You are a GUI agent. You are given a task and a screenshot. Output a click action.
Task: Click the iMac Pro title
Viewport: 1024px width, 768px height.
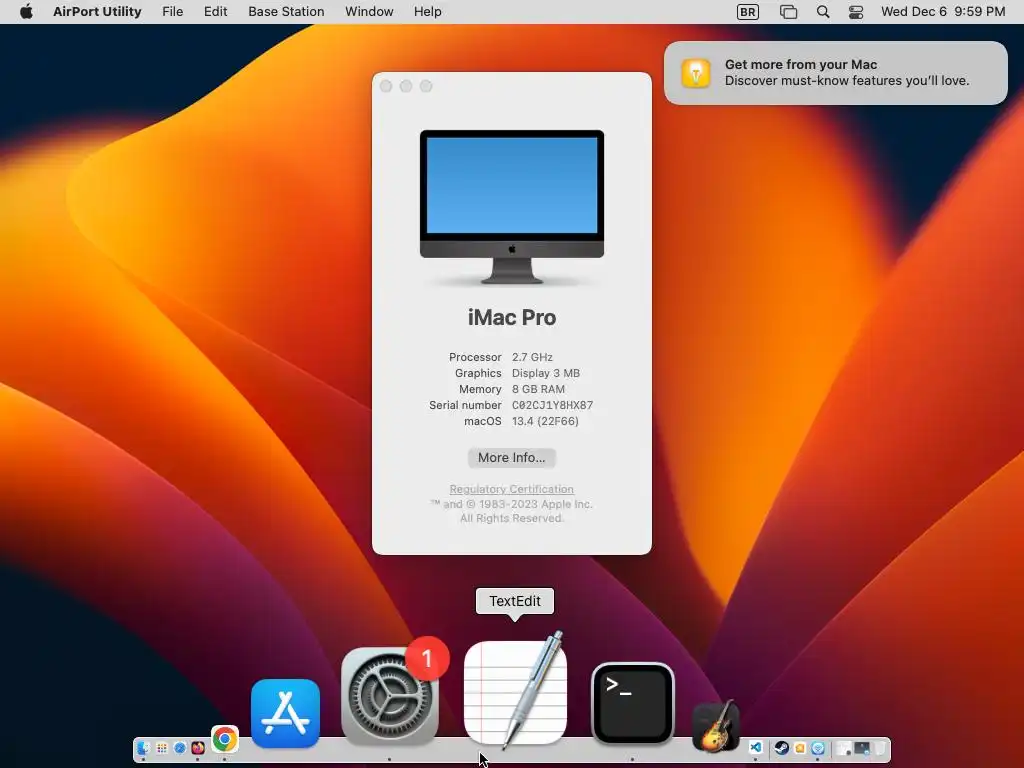[512, 317]
